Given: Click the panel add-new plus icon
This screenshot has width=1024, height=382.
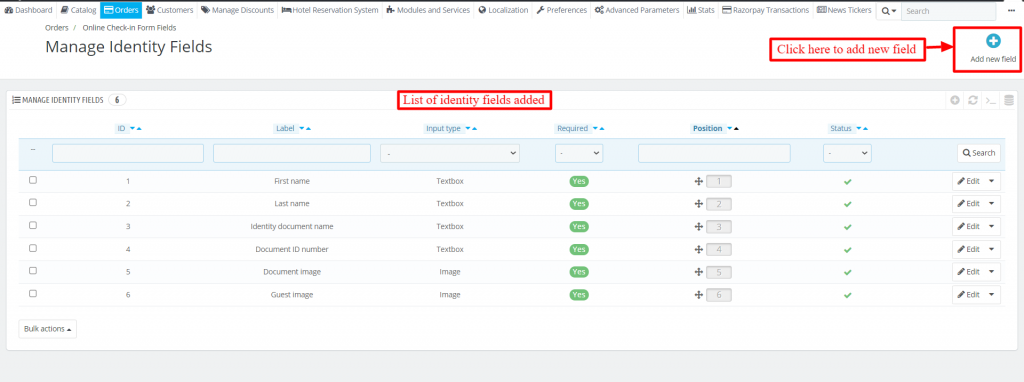Looking at the screenshot, I should coord(955,101).
